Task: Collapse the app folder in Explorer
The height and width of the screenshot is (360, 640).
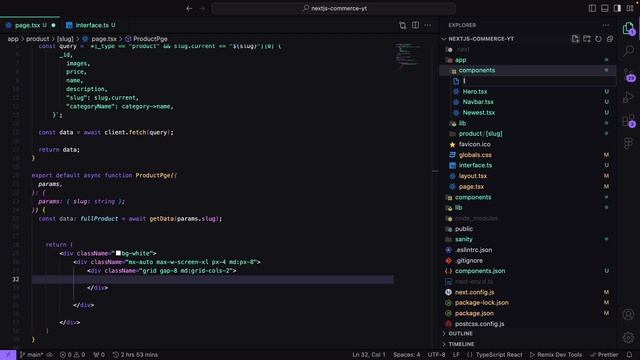Action: tap(460, 60)
